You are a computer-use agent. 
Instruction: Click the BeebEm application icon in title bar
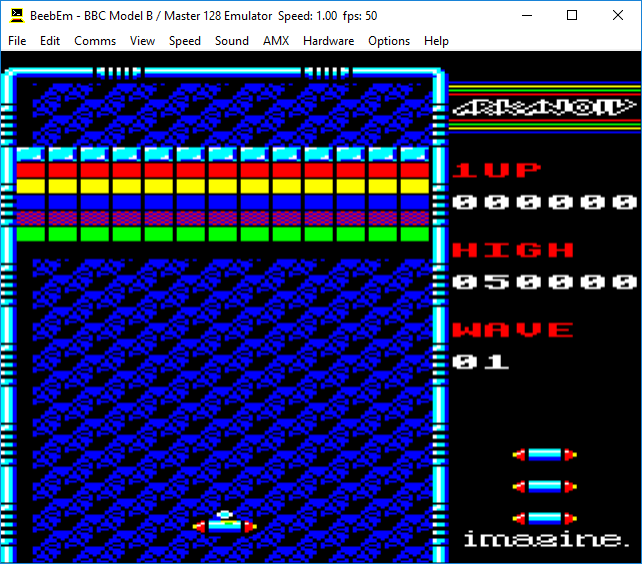[x=17, y=16]
